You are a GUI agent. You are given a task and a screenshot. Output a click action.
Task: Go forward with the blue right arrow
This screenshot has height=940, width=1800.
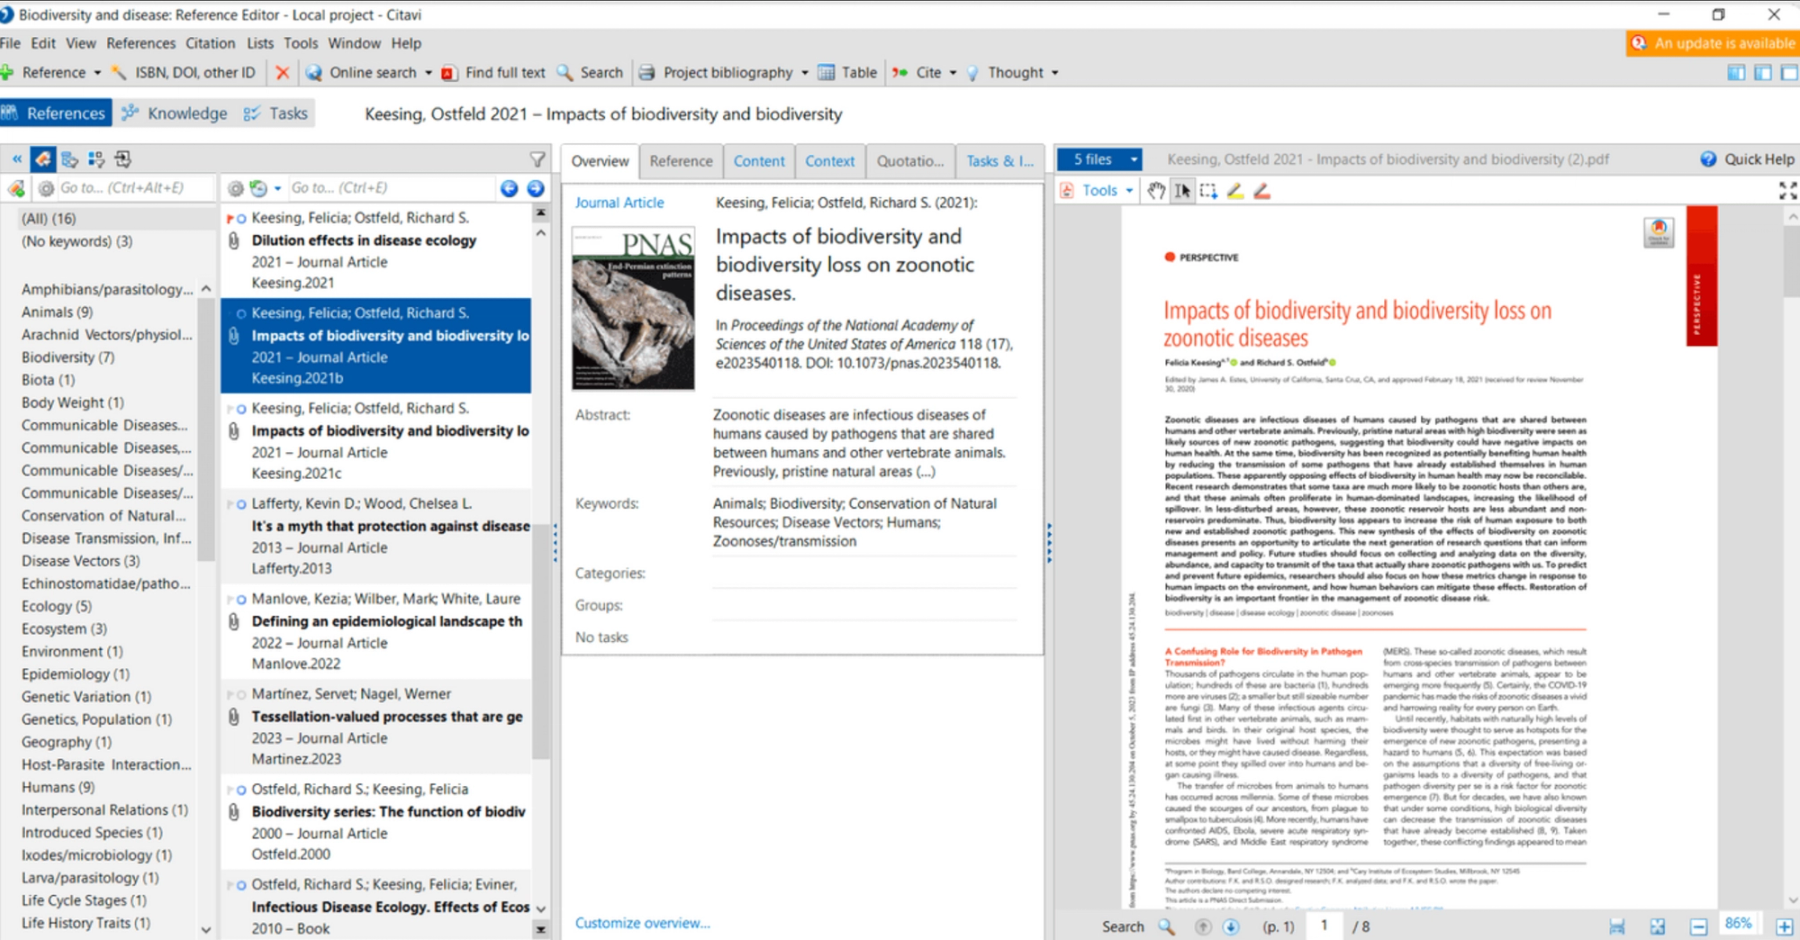tap(536, 188)
